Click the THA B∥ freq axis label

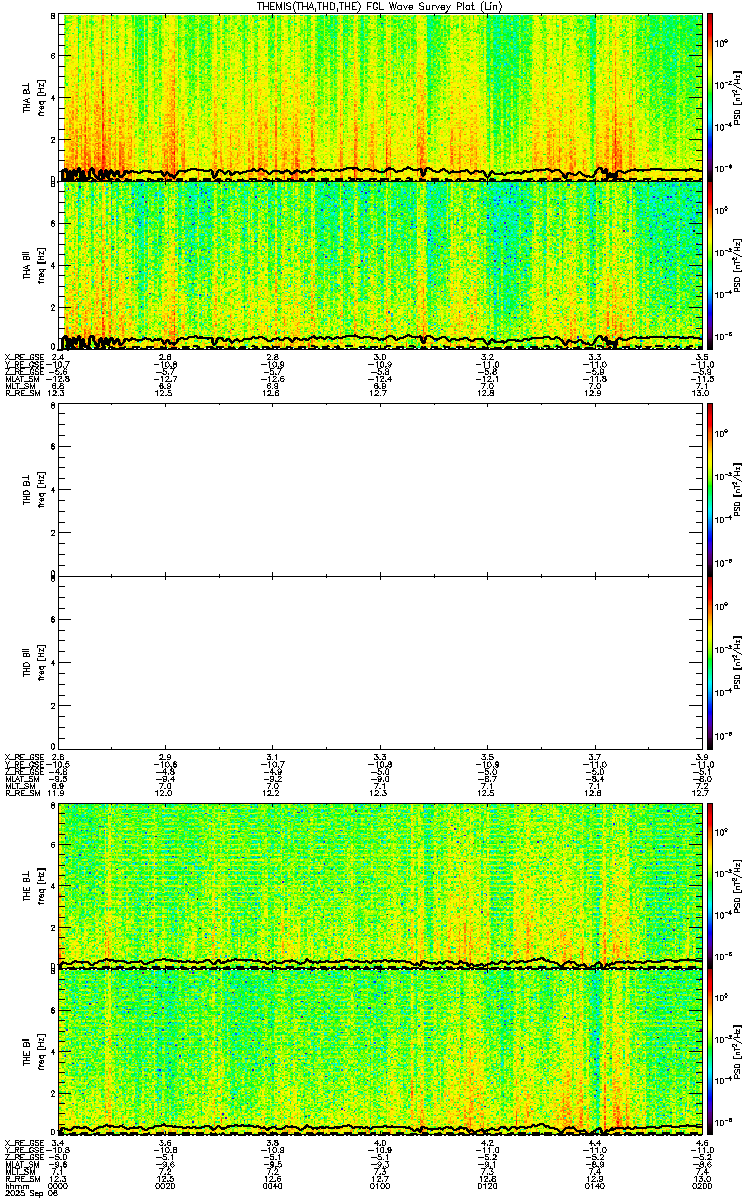40,265
